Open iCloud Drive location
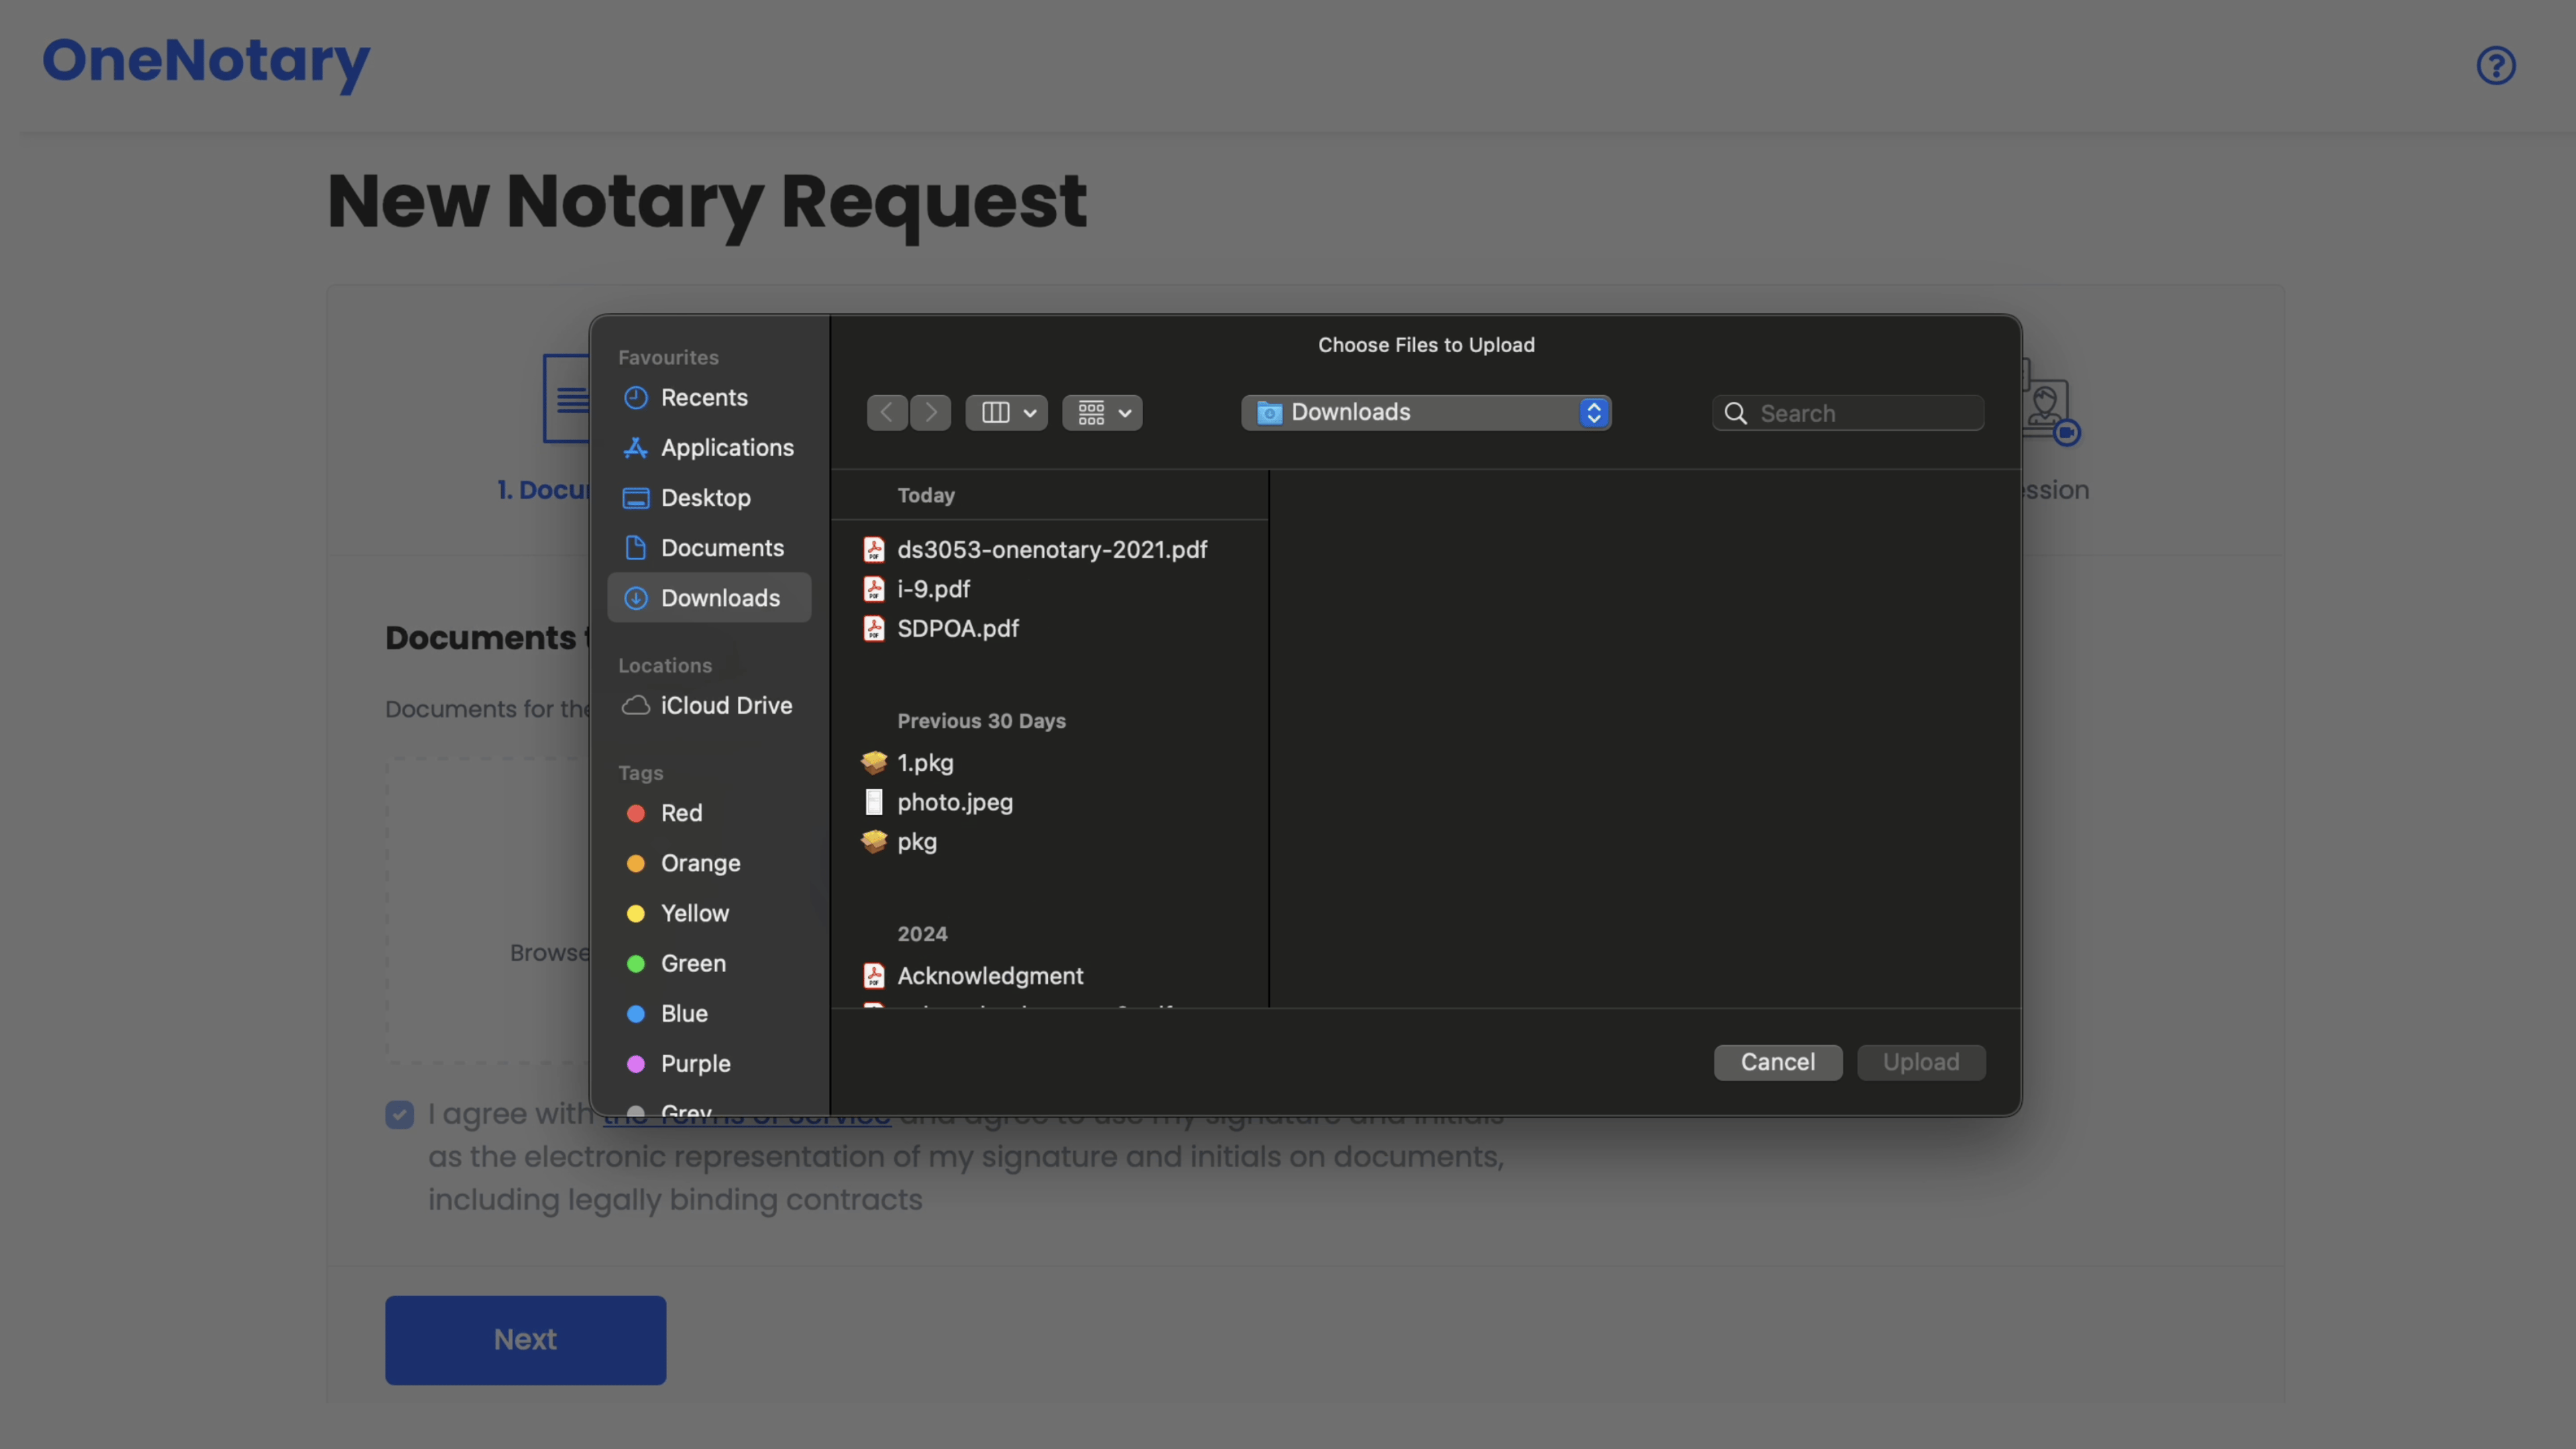Image resolution: width=2576 pixels, height=1449 pixels. pos(725,706)
